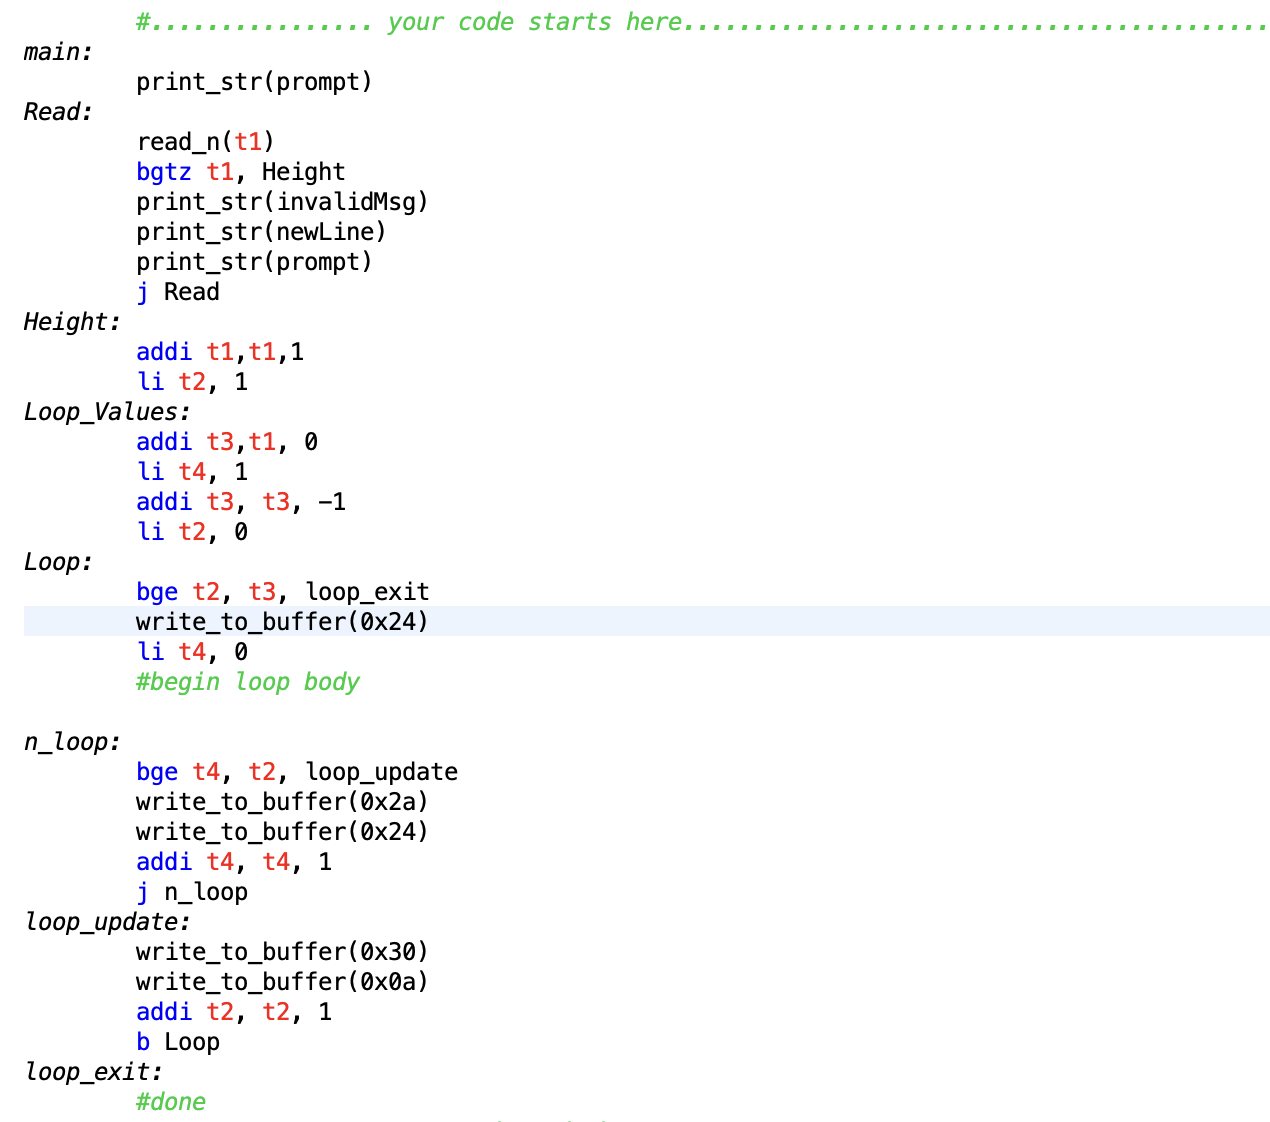Click the Loop: label
Screen dimensions: 1270x1122
55,561
